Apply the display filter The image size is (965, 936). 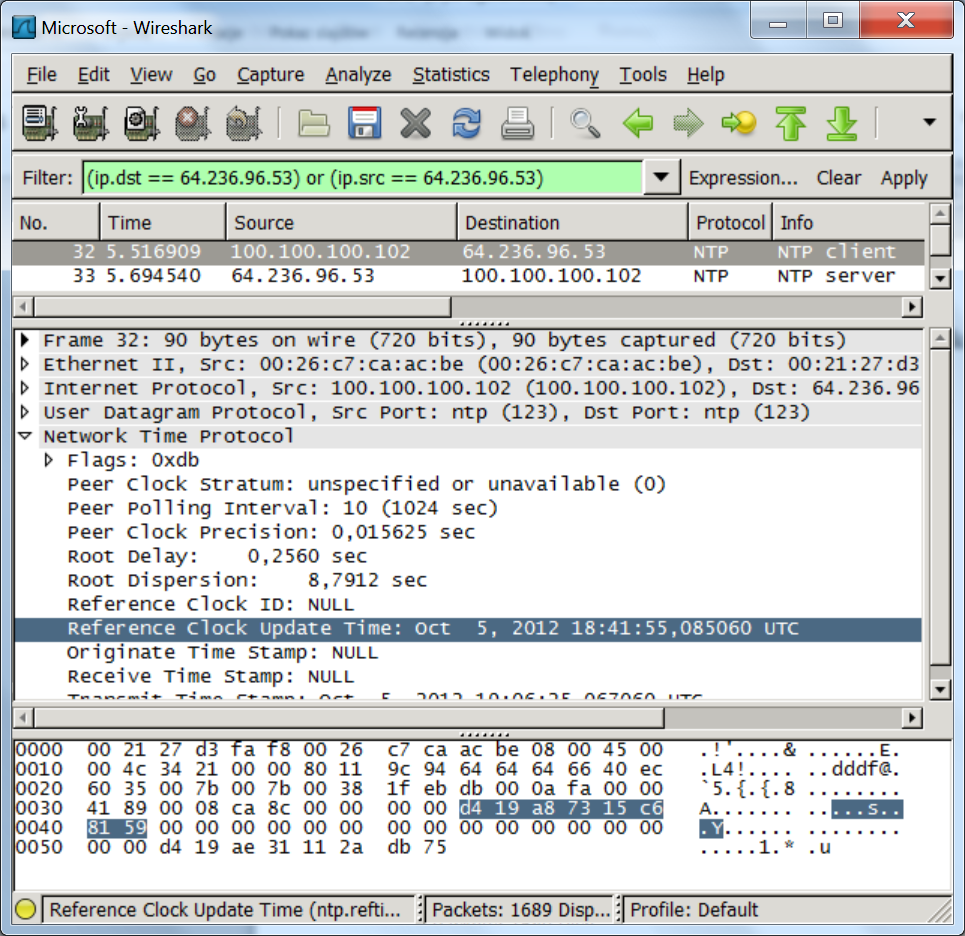coord(903,178)
